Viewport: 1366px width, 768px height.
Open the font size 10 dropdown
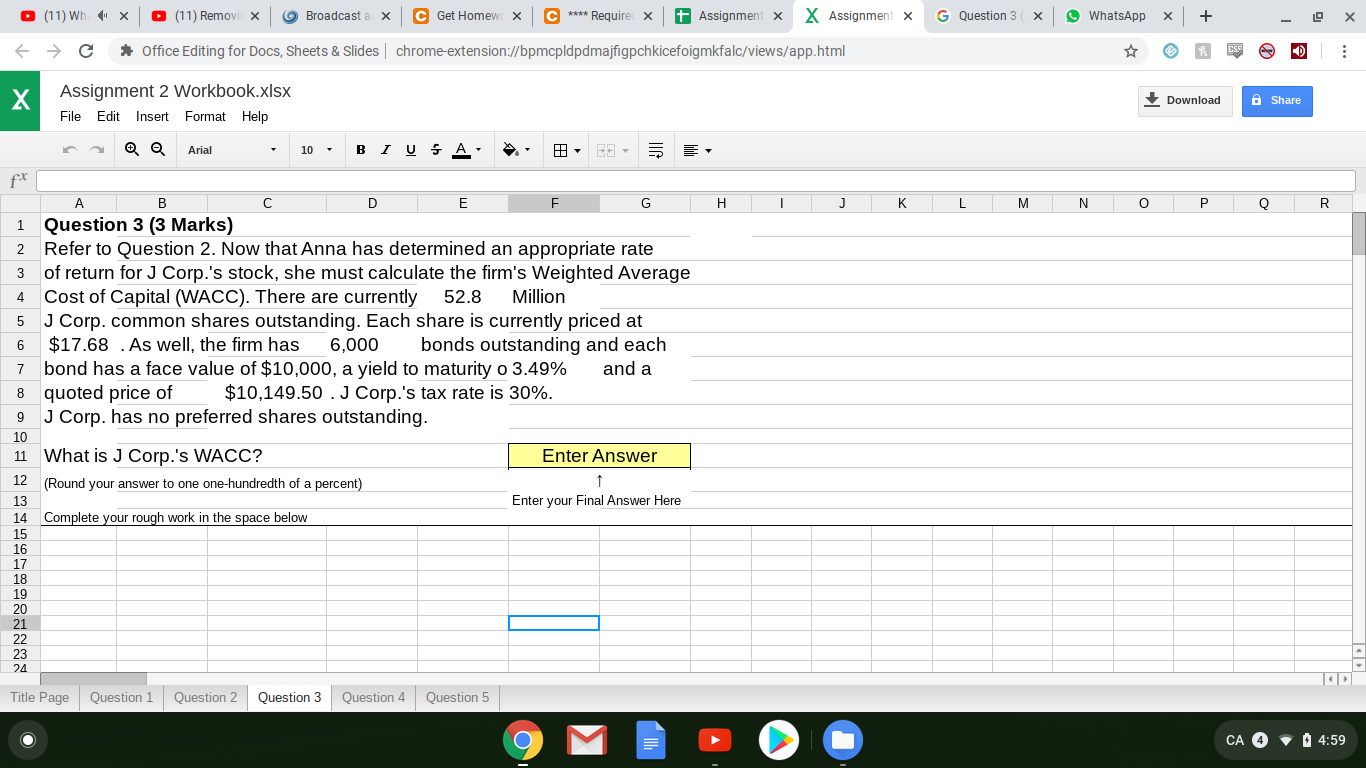click(x=316, y=150)
